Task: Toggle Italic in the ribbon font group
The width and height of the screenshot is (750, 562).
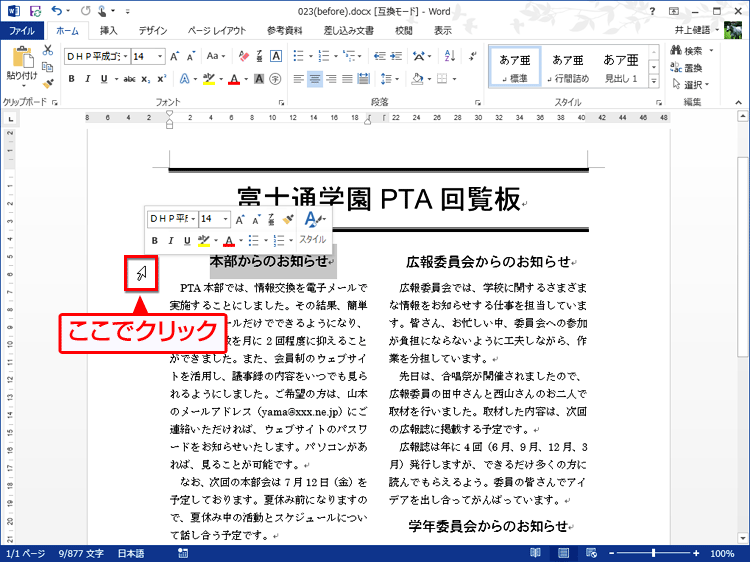Action: pyautogui.click(x=88, y=79)
